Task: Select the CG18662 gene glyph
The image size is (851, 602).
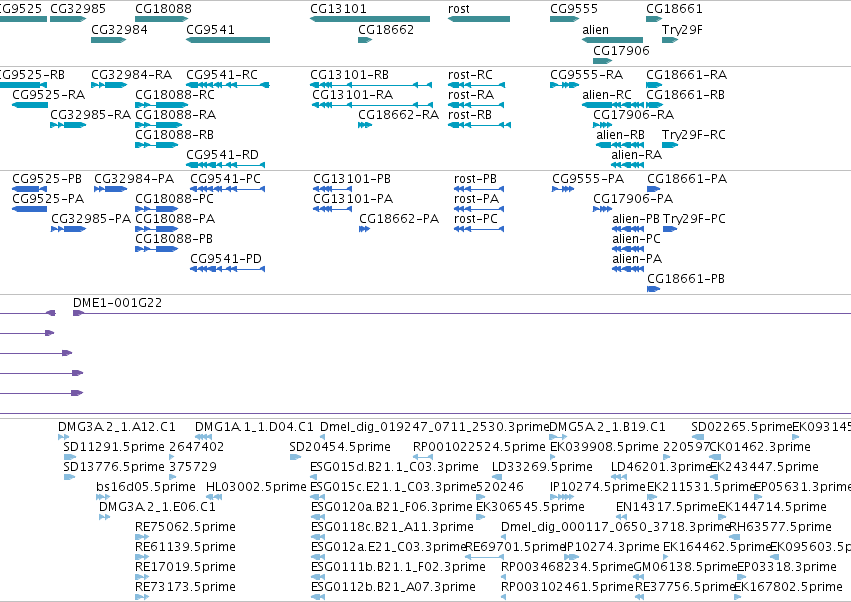Action: (365, 40)
